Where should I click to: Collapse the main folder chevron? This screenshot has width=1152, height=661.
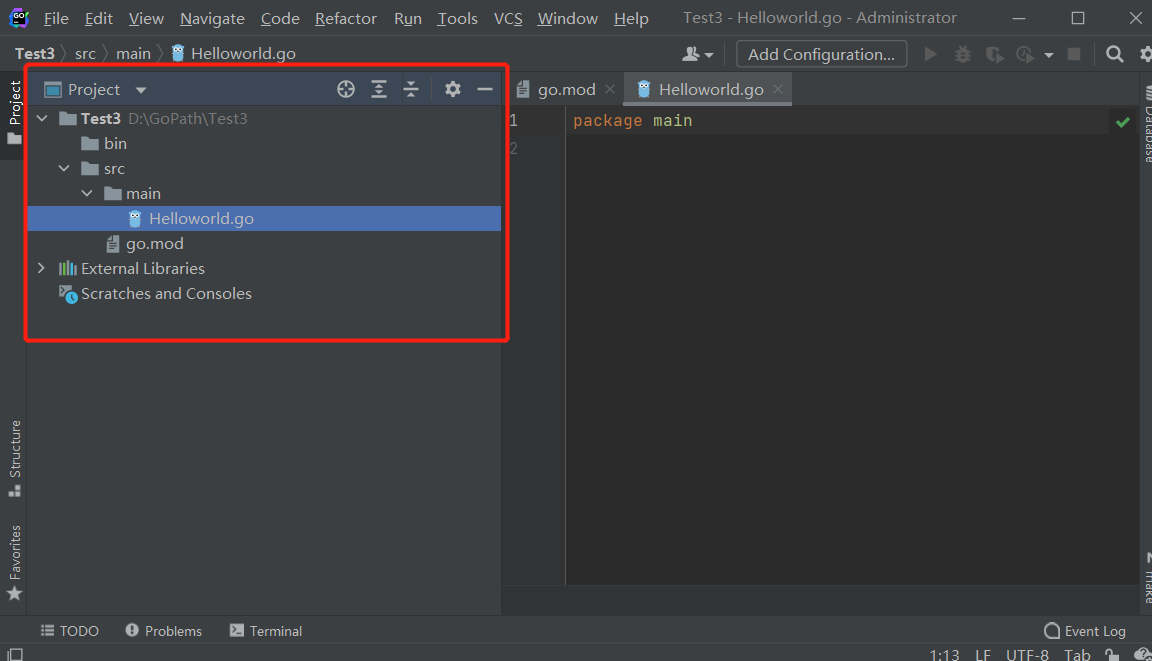click(x=87, y=193)
